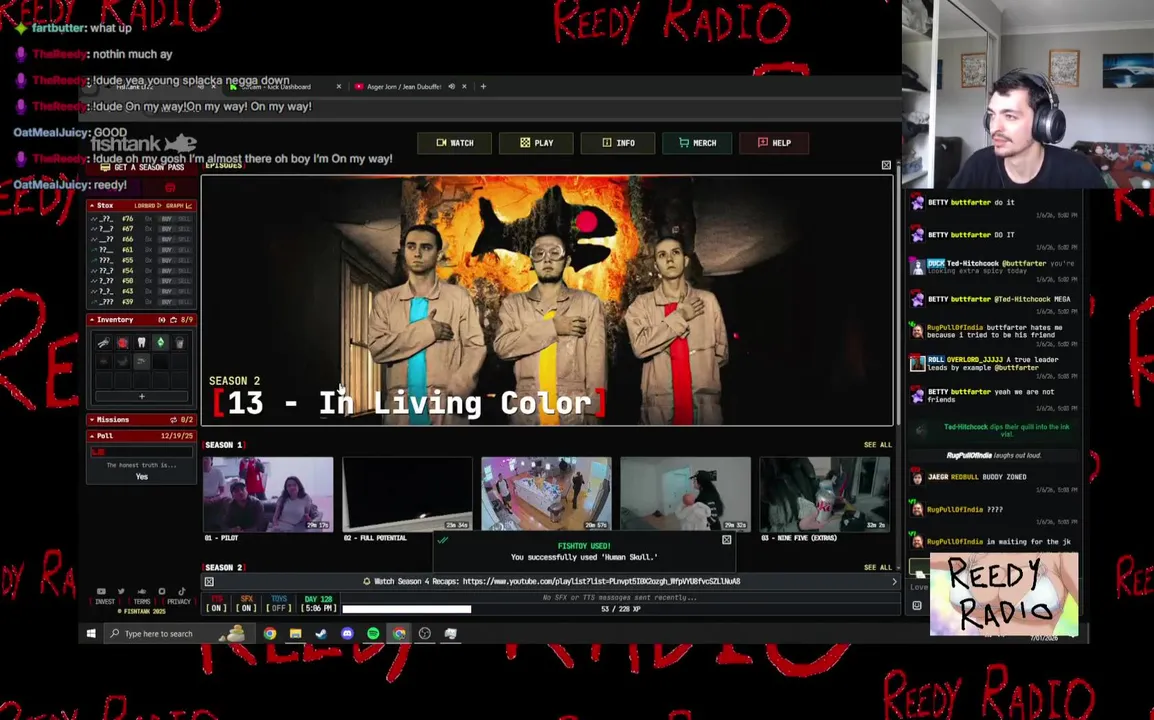
Task: Buy the #61 stock
Action: coord(166,250)
